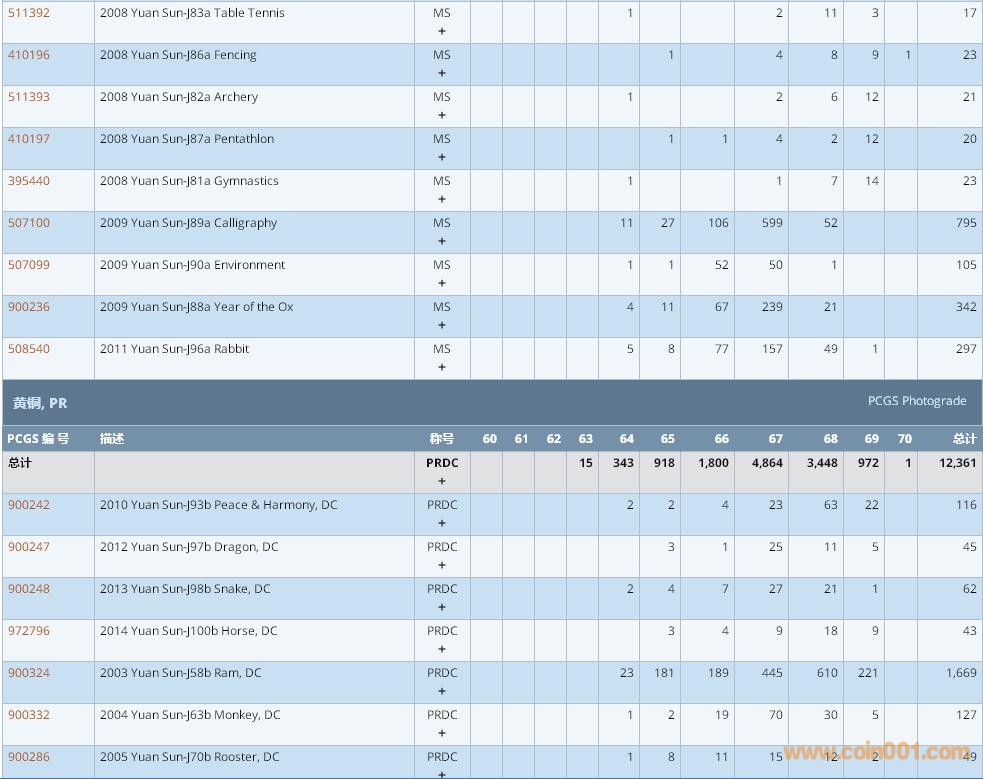The width and height of the screenshot is (983, 779).
Task: Expand the plus under 2008 Table Tennis row
Action: (x=442, y=31)
